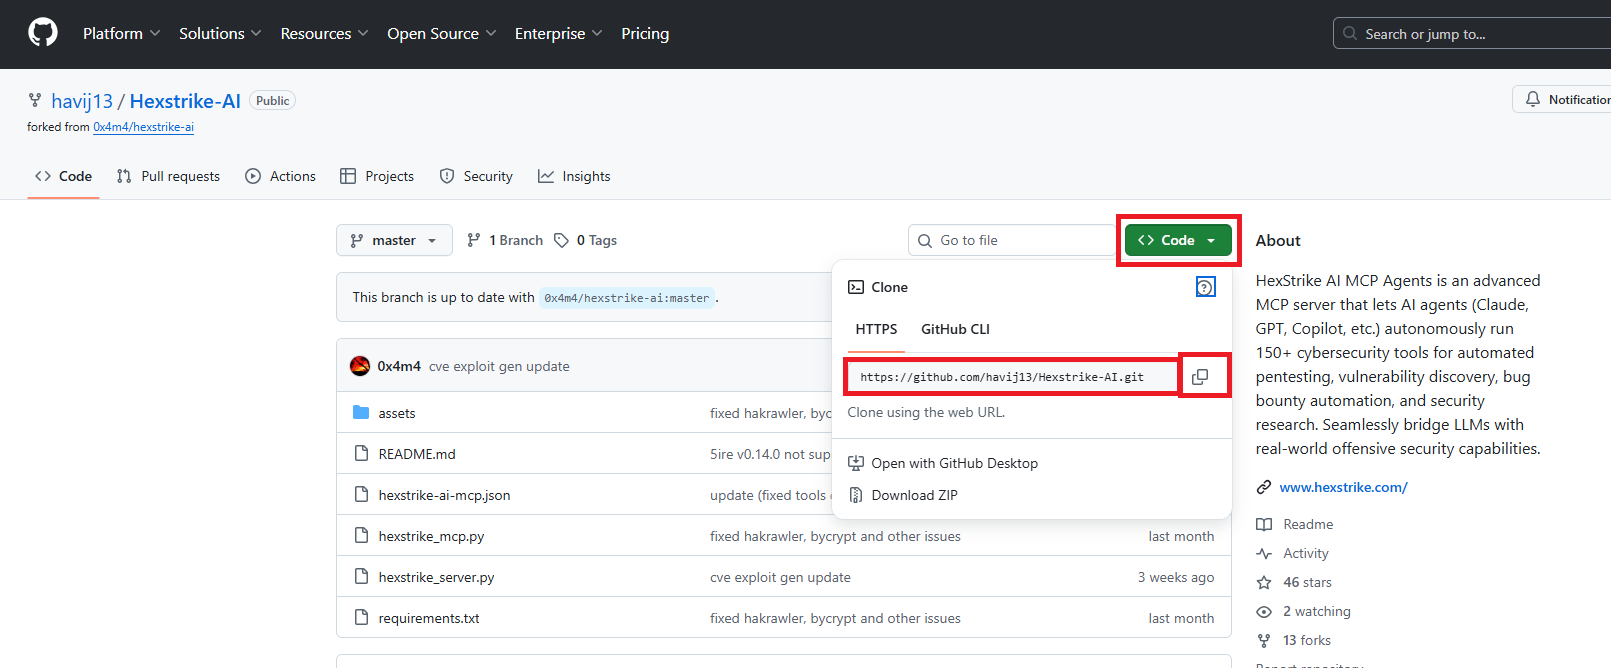The height and width of the screenshot is (668, 1611).
Task: Click the 1 Branch icon
Action: 474,240
